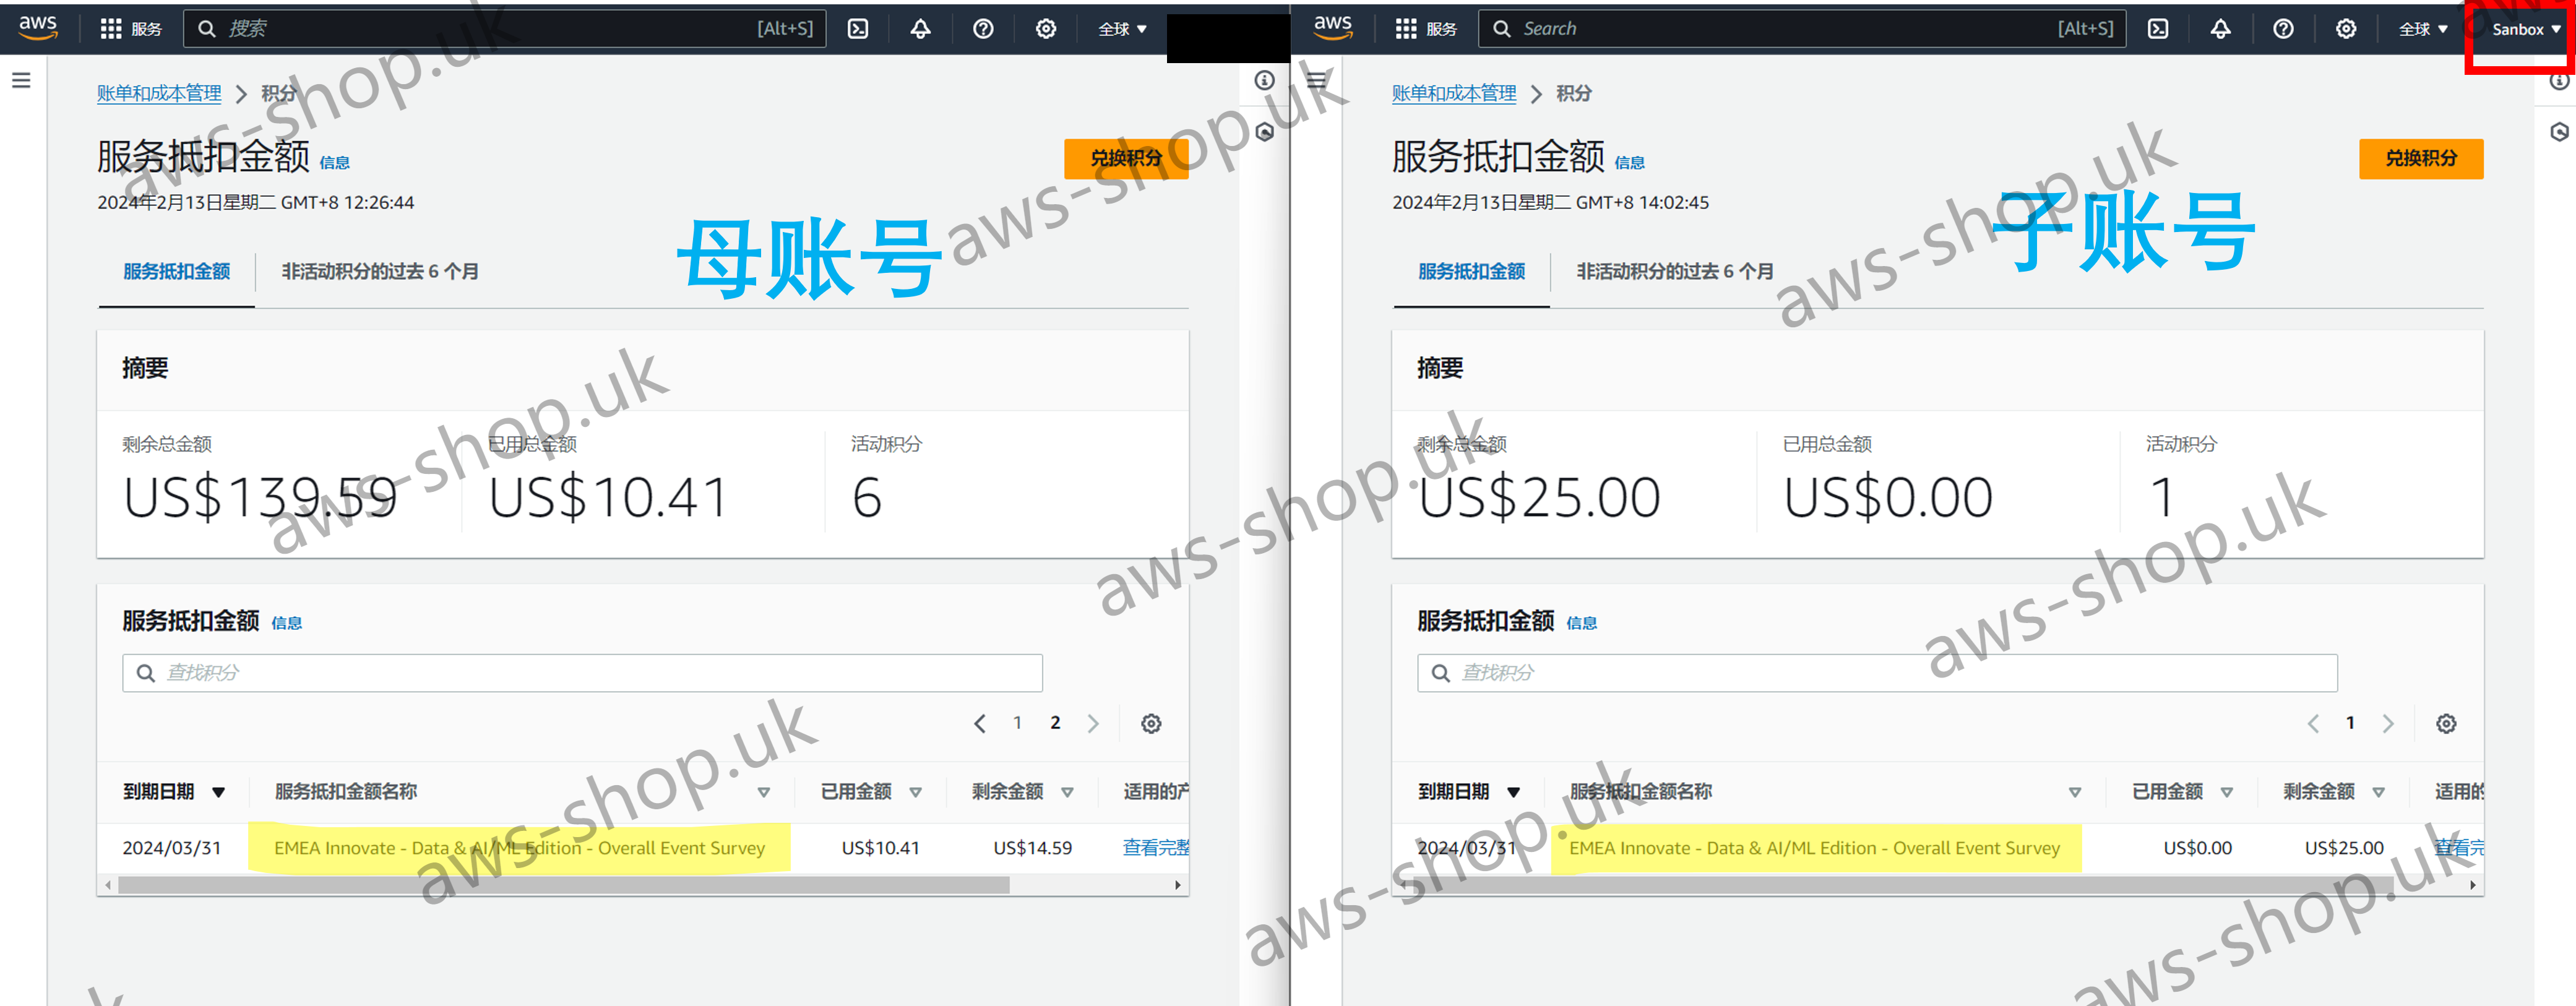Open help question-mark icon in left console
2576x1006 pixels.
[983, 29]
